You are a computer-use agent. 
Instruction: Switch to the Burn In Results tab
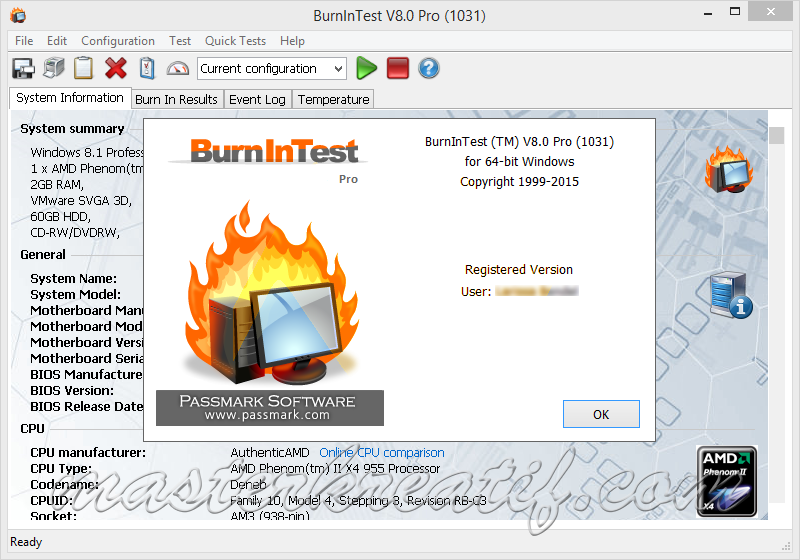[x=176, y=99]
